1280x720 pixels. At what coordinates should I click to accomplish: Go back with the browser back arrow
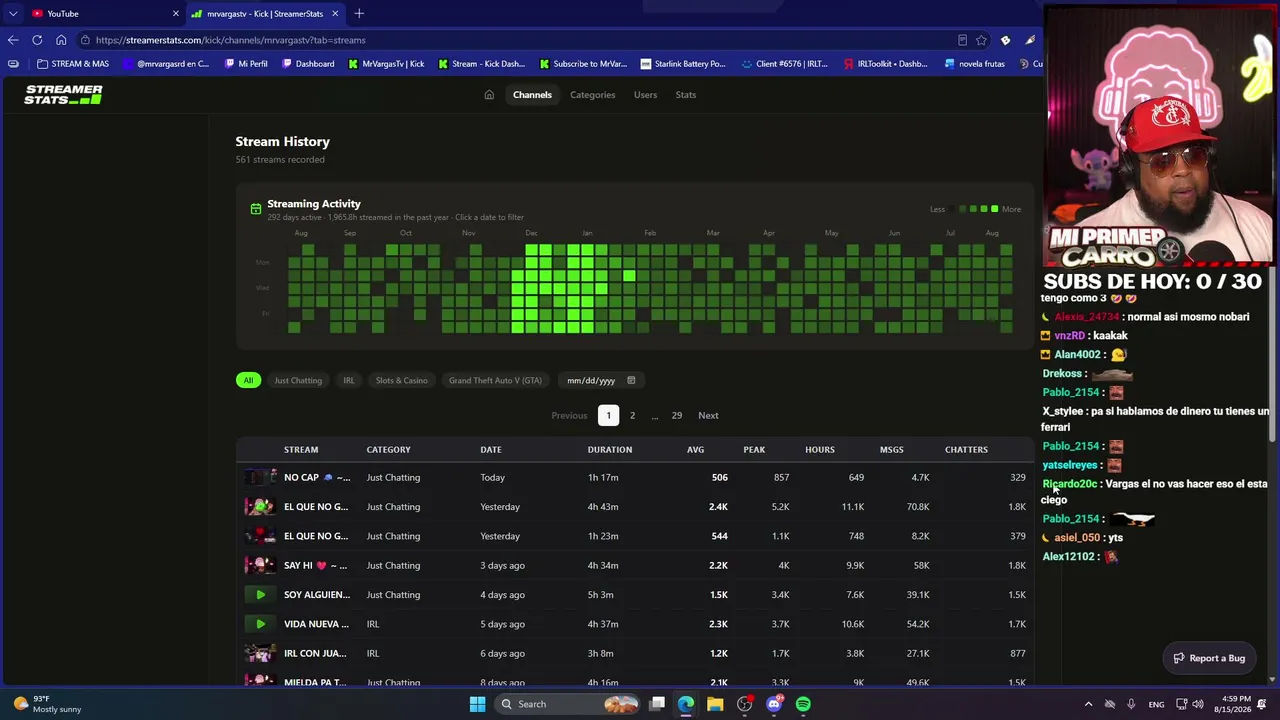tap(13, 40)
